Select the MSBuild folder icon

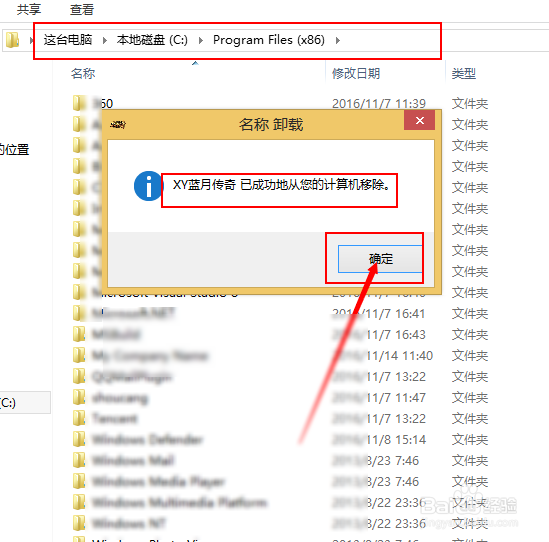(x=79, y=334)
